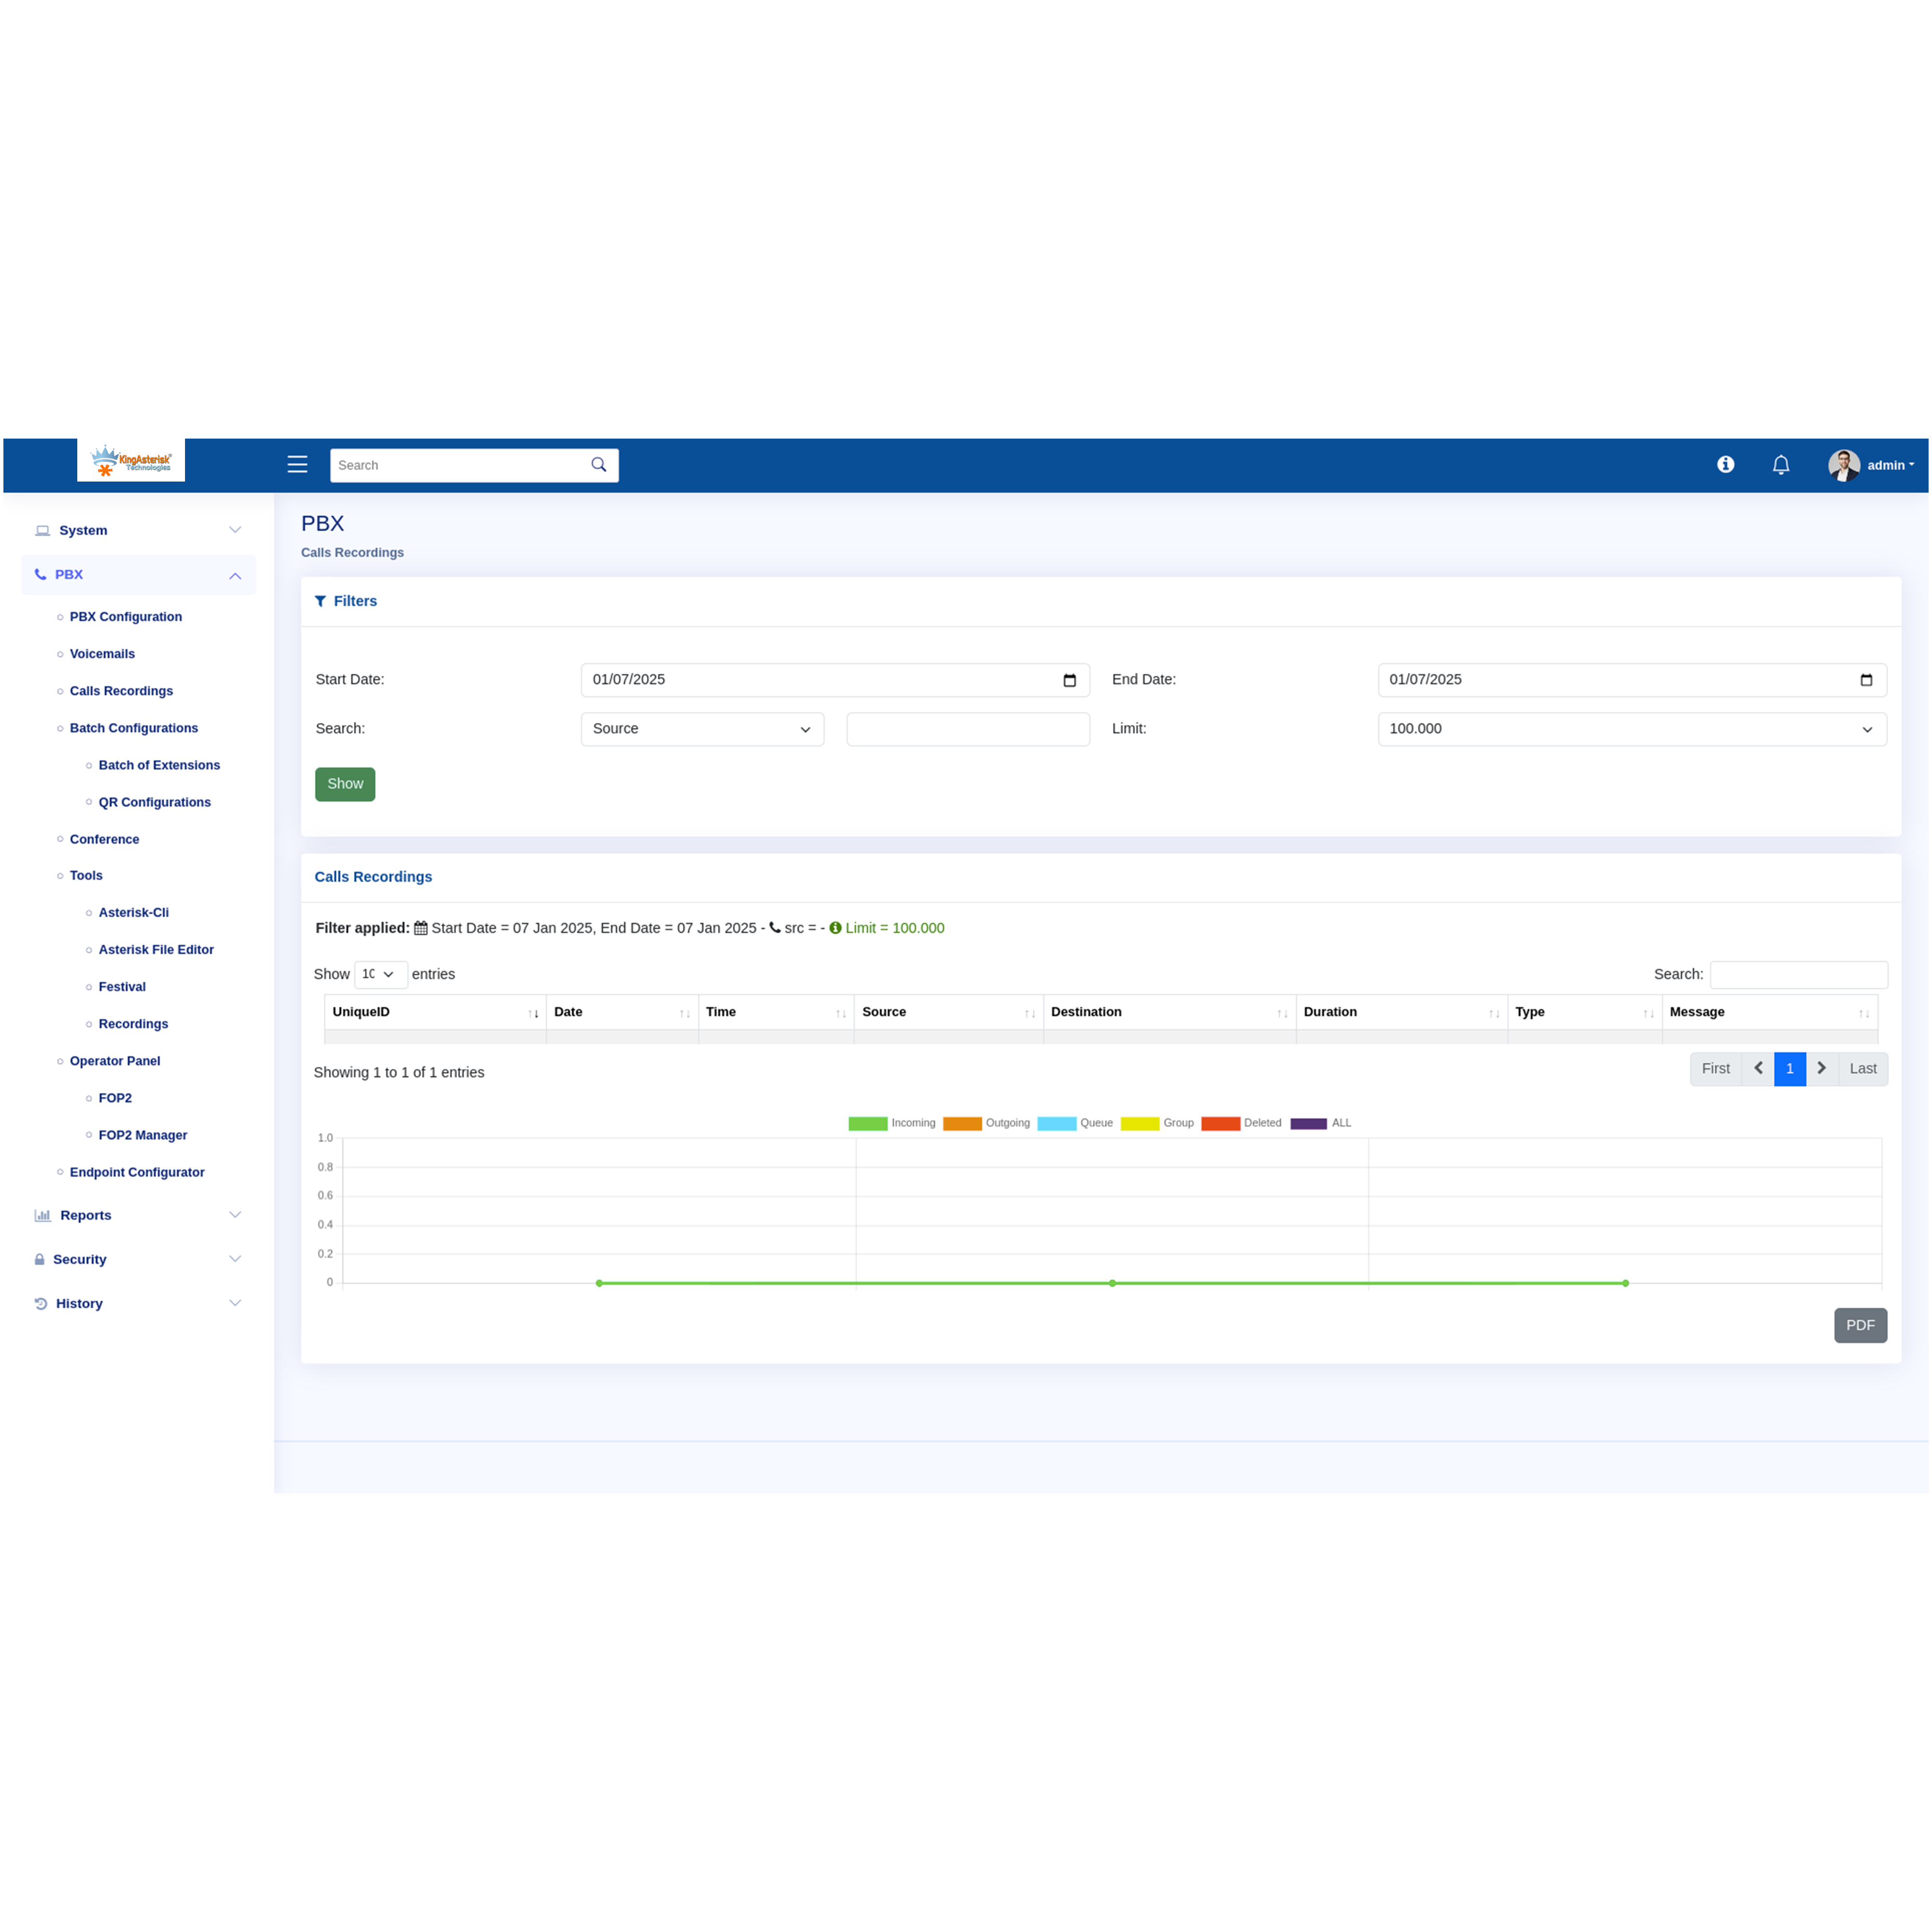Open Tools in sidebar
Image resolution: width=1932 pixels, height=1932 pixels.
pyautogui.click(x=86, y=875)
